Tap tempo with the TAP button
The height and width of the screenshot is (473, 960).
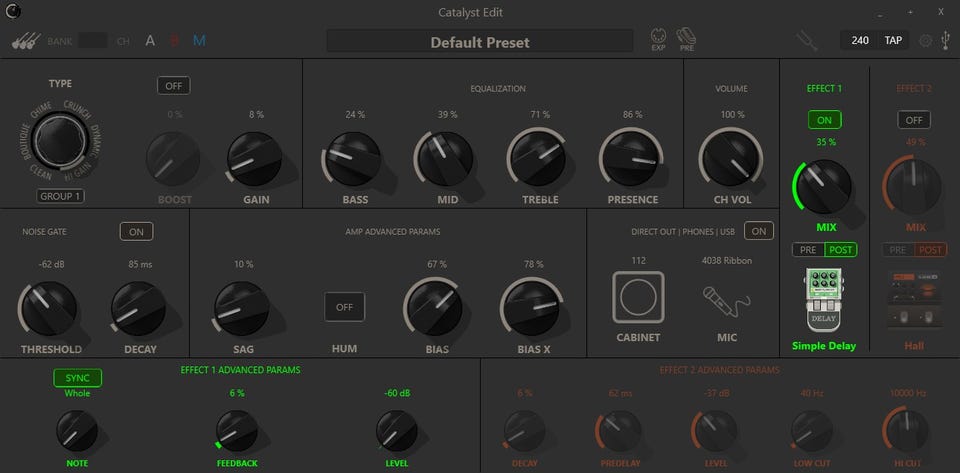(893, 40)
